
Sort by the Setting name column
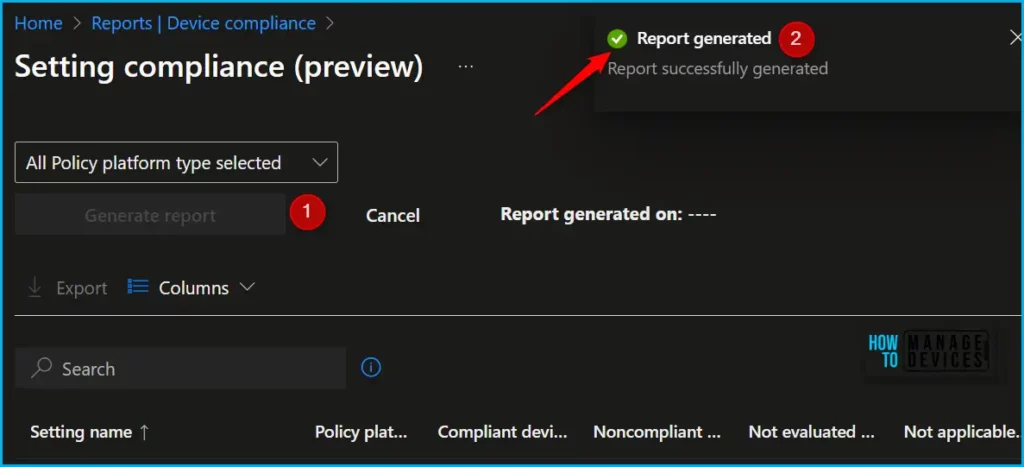click(x=90, y=432)
